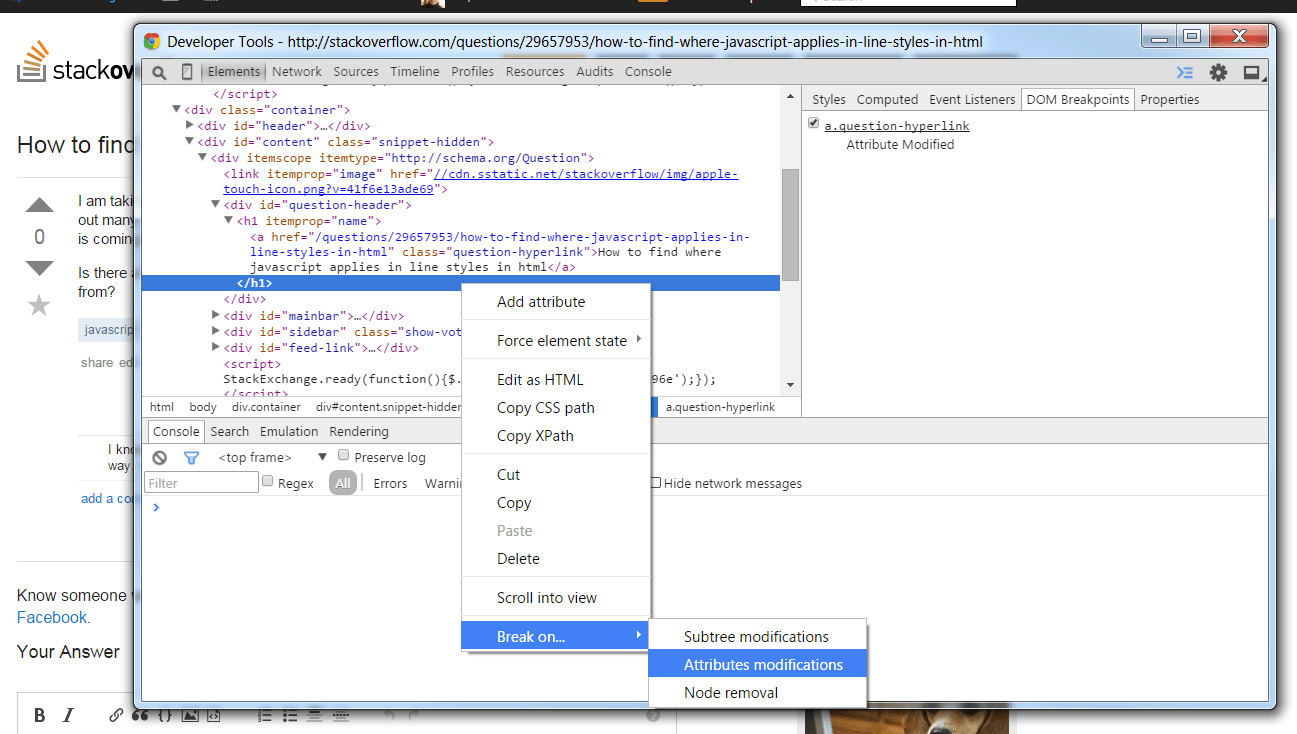This screenshot has height=734, width=1297.
Task: Click the Facebook link on the page
Action: point(52,618)
